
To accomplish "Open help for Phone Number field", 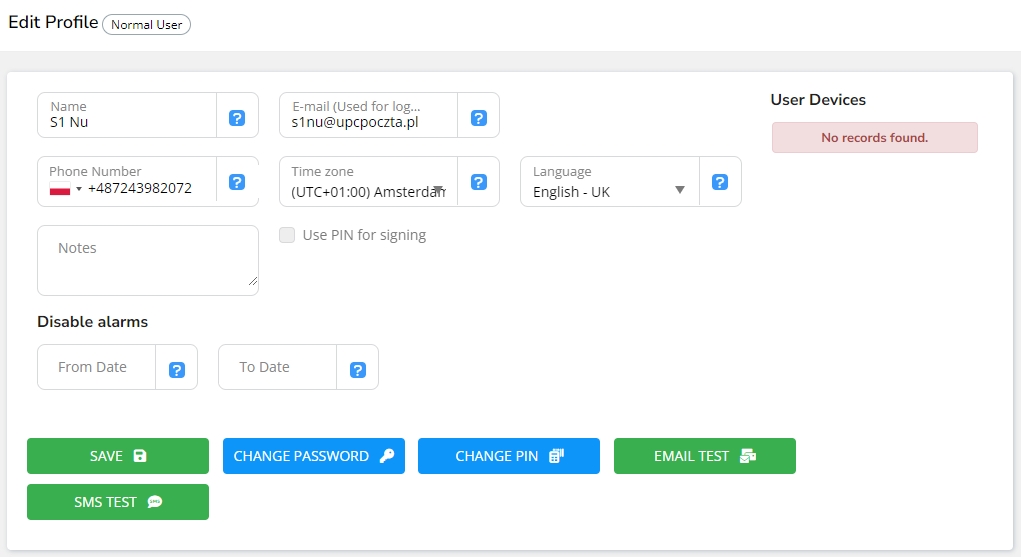I will (x=237, y=182).
